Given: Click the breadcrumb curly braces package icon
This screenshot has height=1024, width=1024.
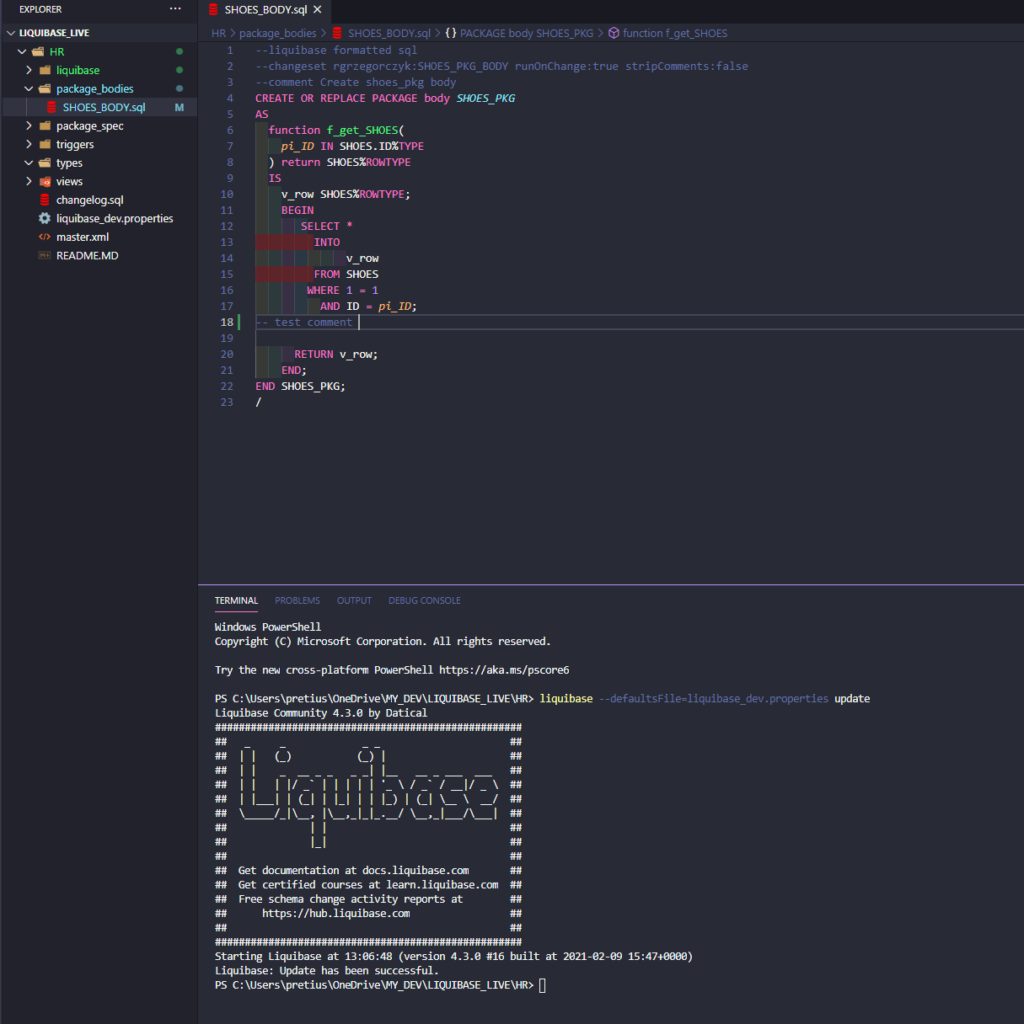Looking at the screenshot, I should (451, 33).
